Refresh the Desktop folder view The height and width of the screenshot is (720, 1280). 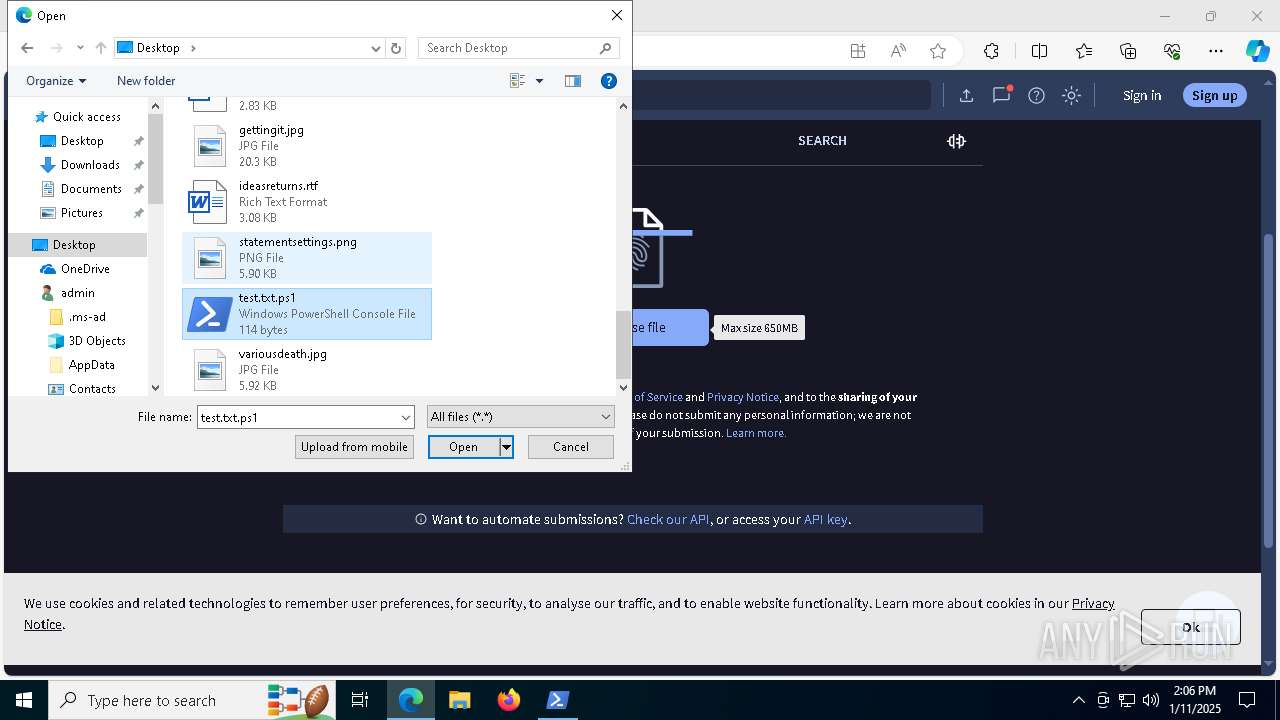tap(396, 48)
